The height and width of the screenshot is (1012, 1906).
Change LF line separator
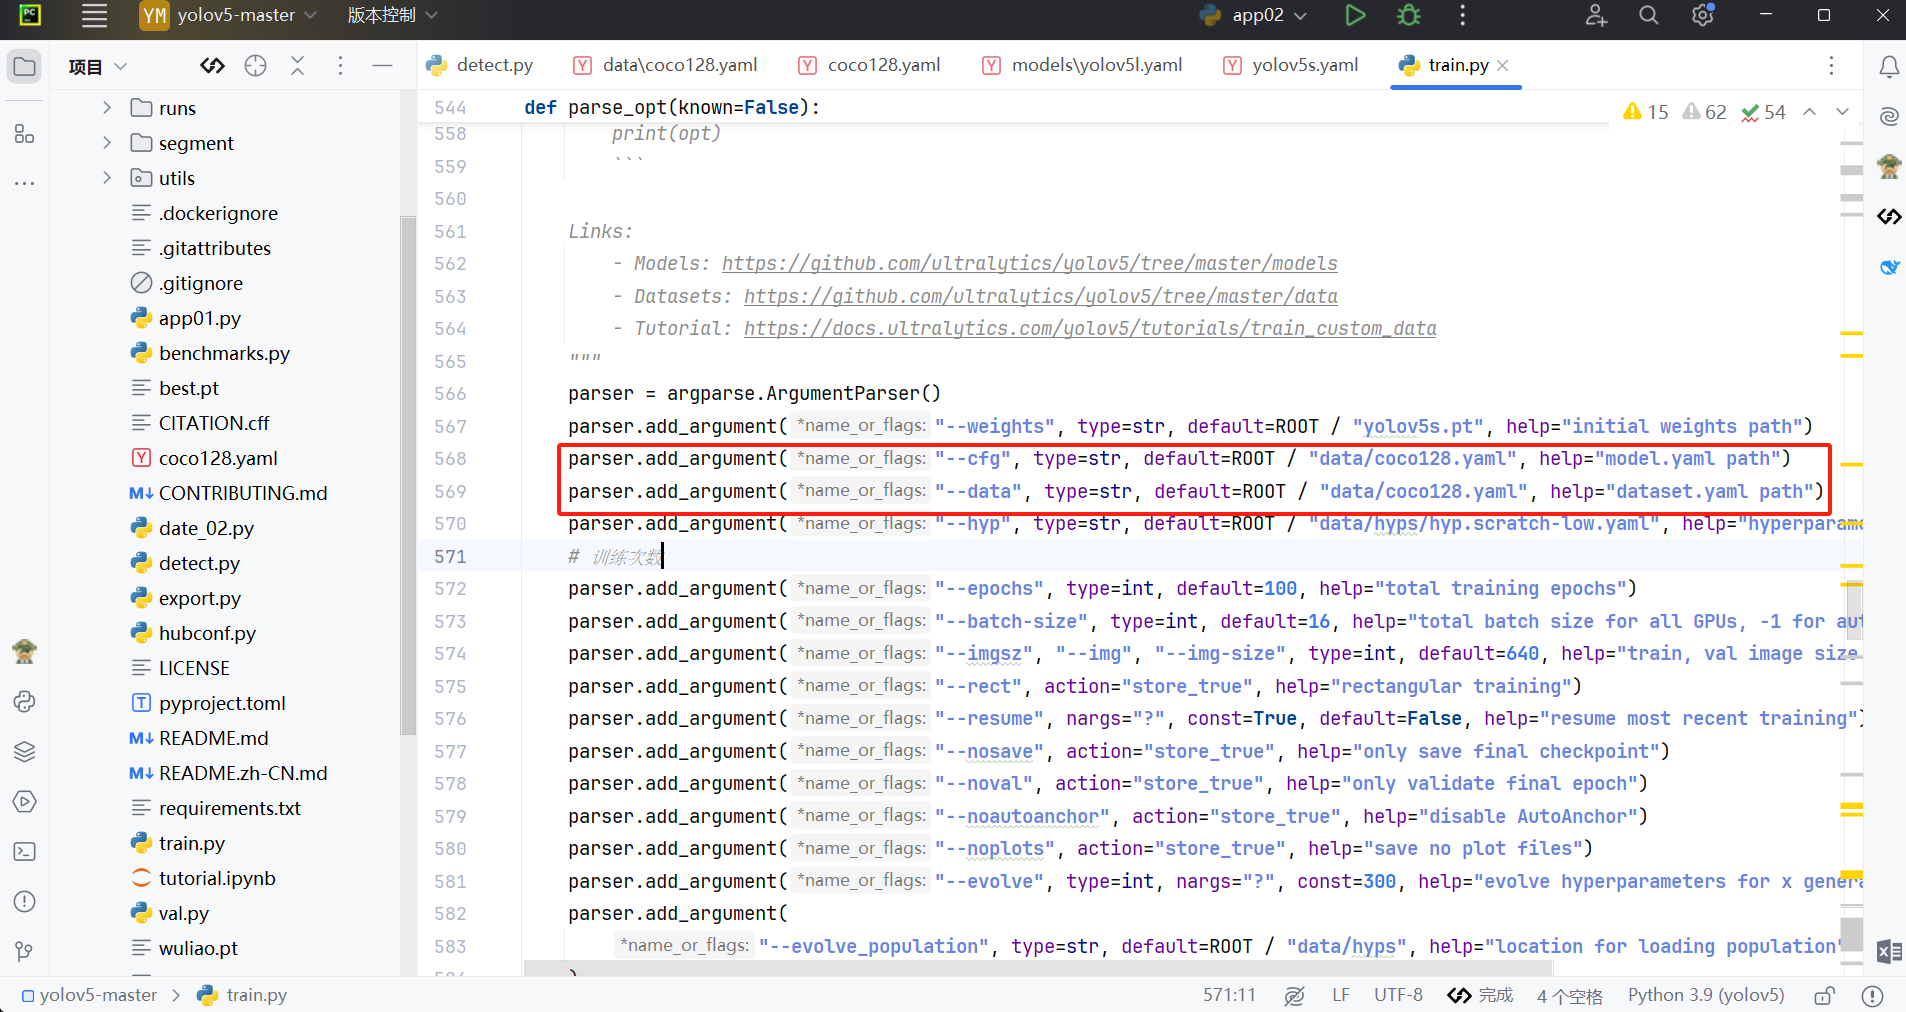tap(1341, 995)
